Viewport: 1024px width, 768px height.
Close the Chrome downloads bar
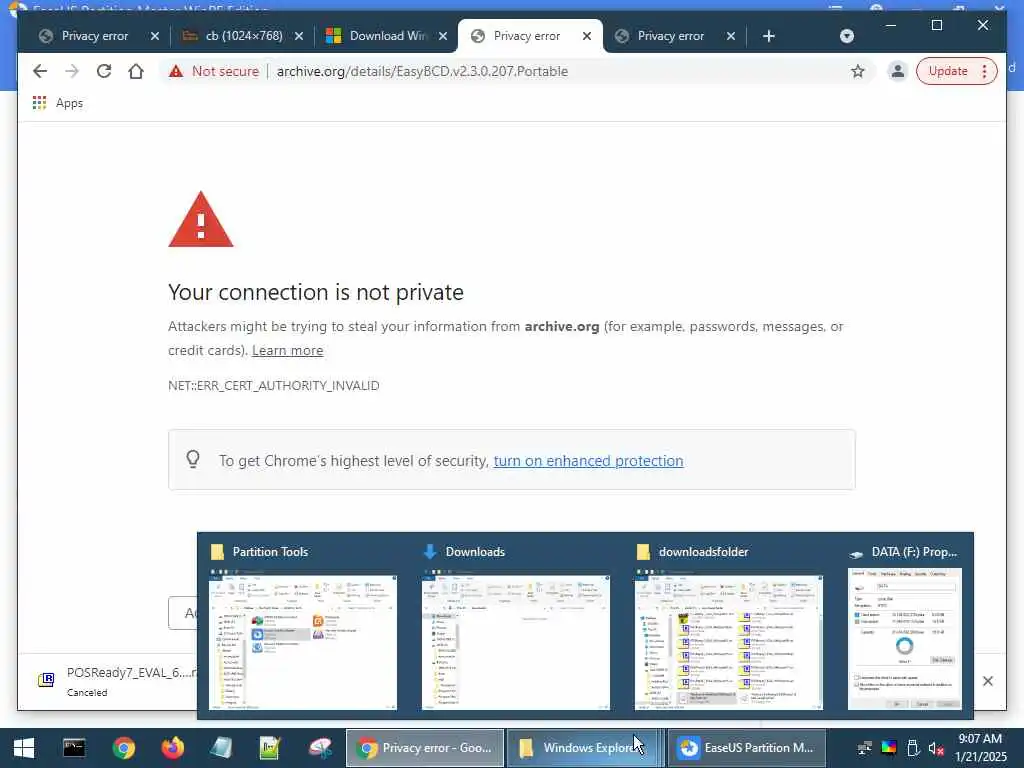click(987, 681)
